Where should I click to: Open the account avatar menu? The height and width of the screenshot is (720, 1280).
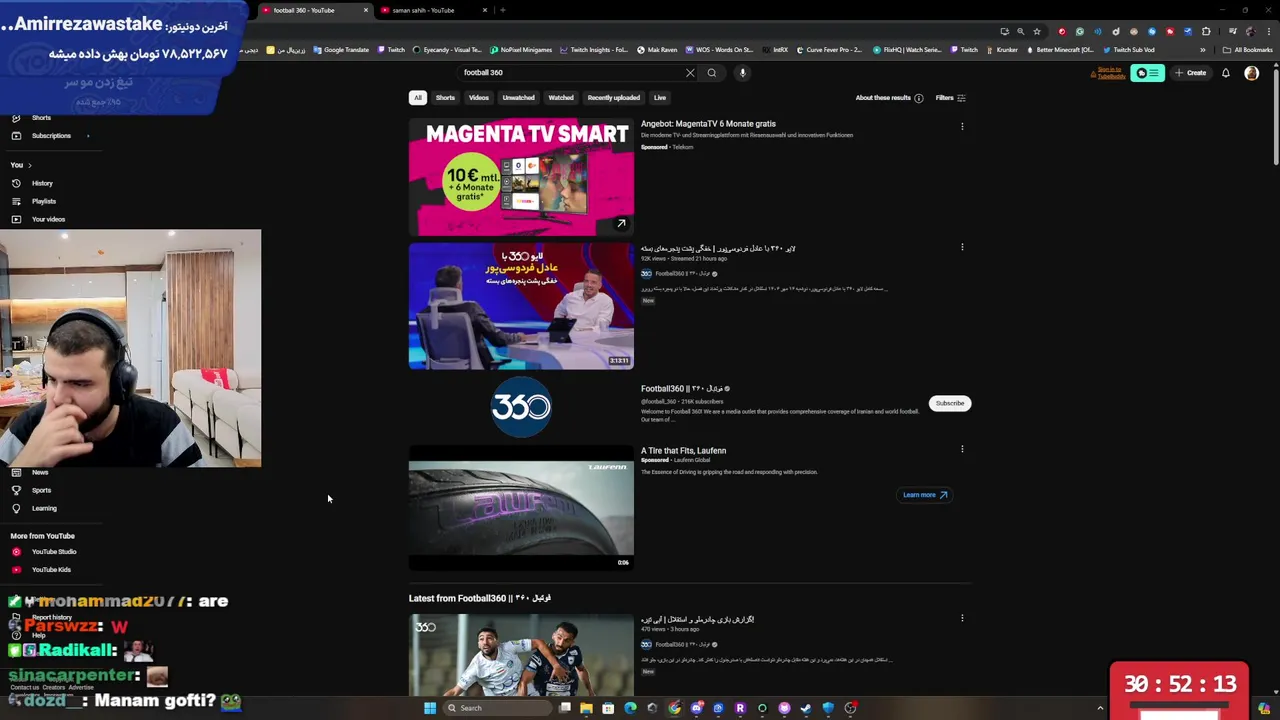pyautogui.click(x=1251, y=73)
